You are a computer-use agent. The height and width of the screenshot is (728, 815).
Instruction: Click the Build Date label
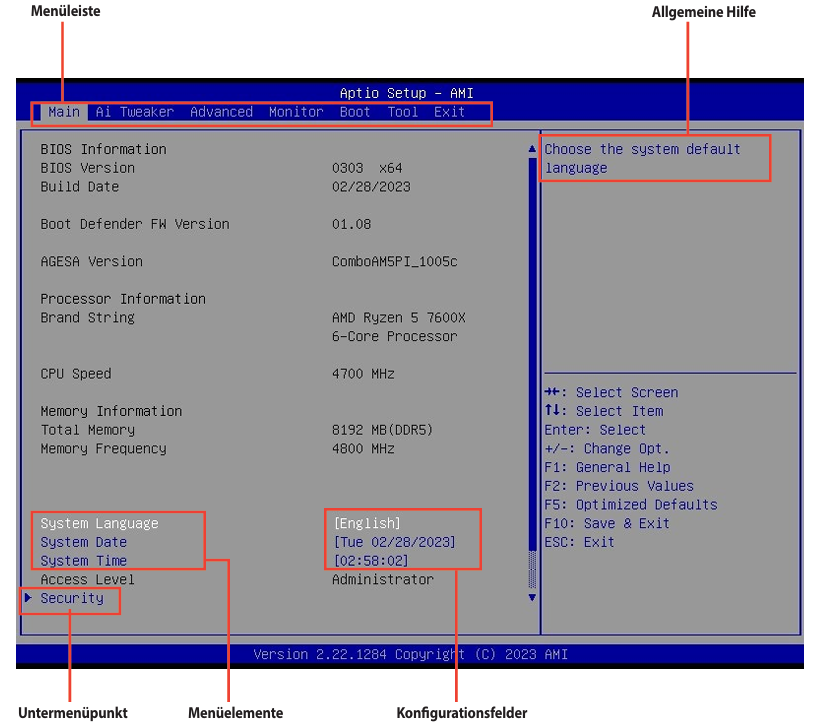coord(80,187)
